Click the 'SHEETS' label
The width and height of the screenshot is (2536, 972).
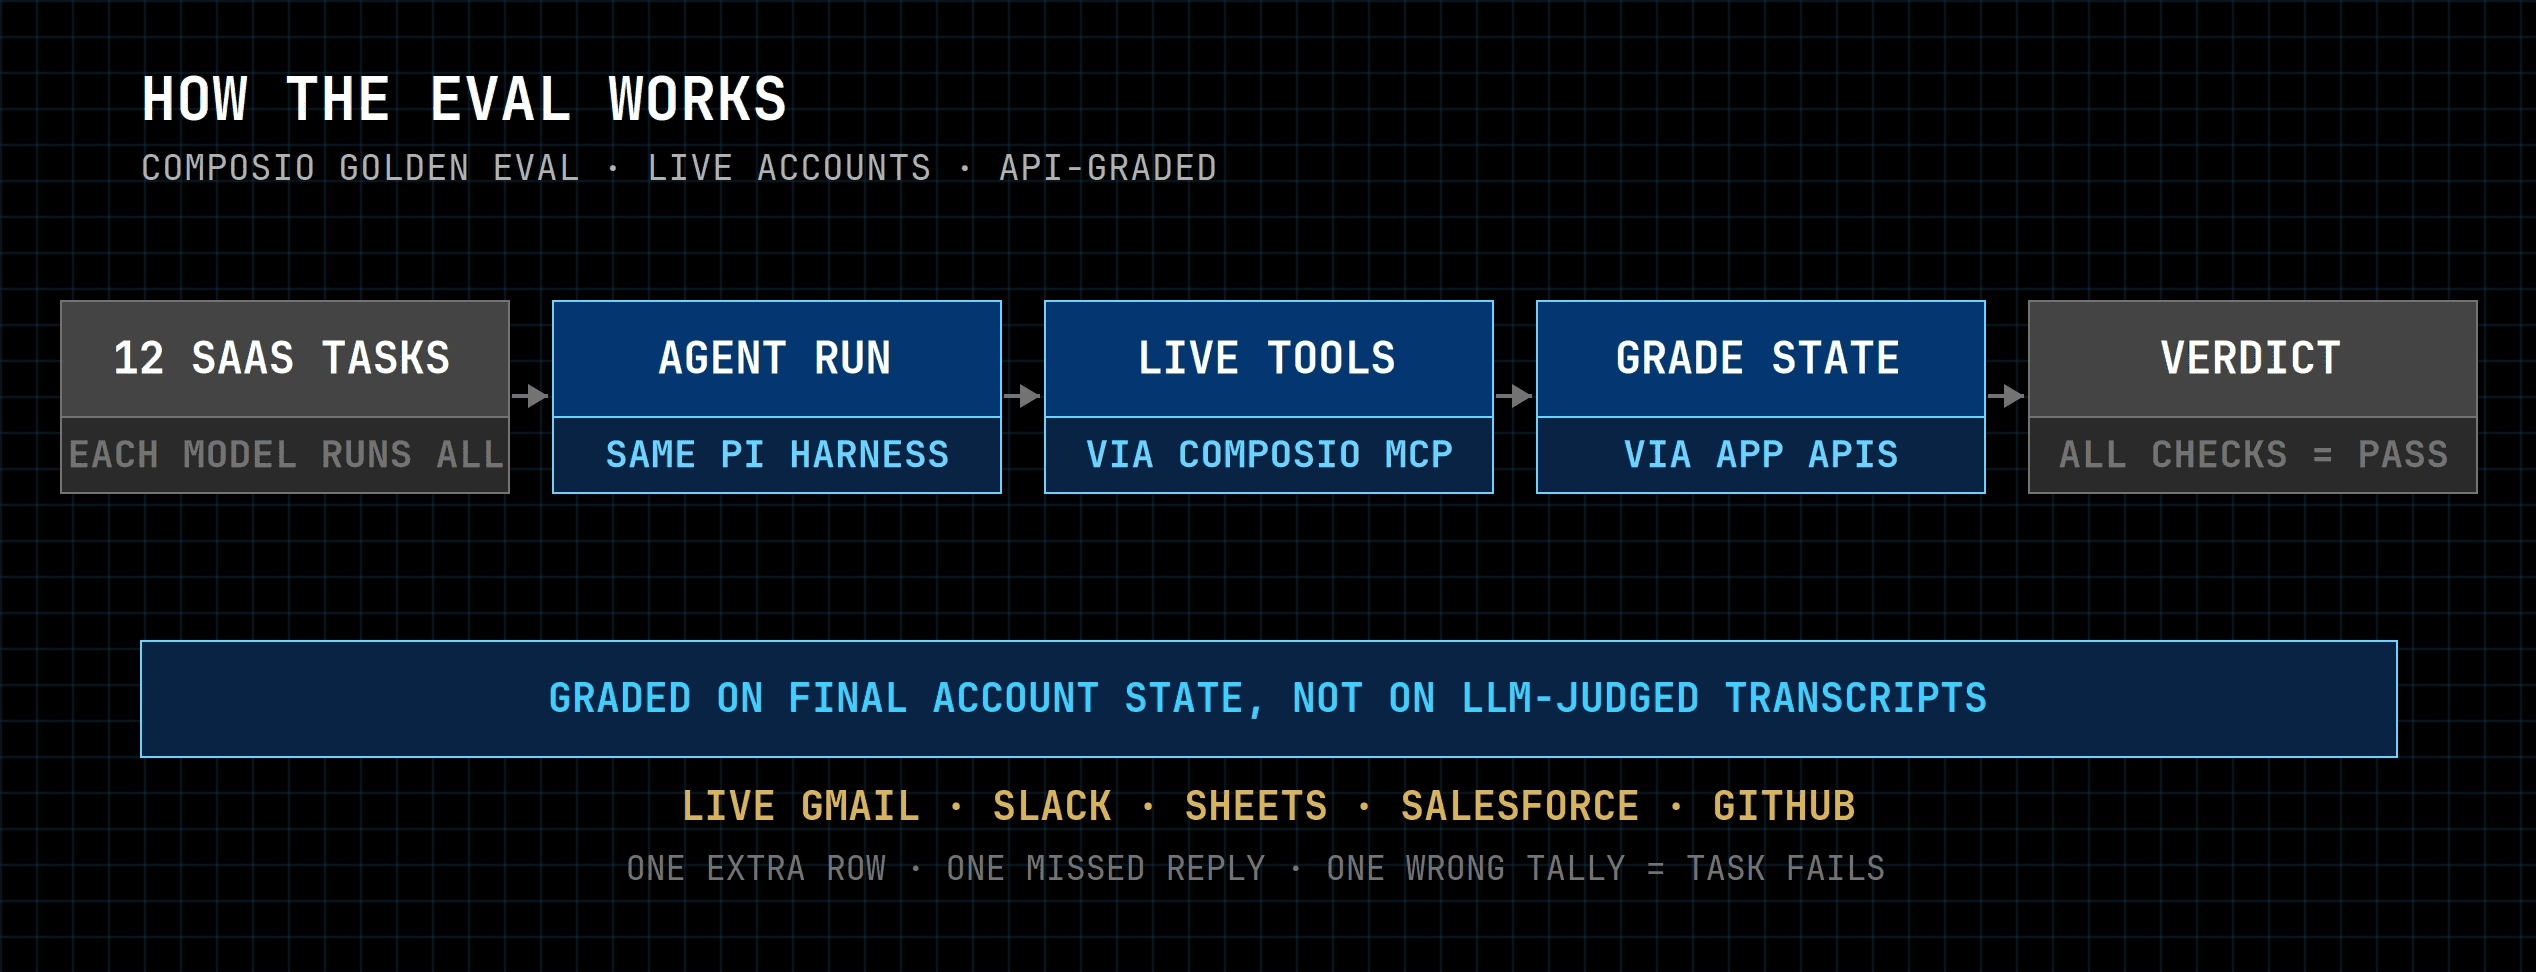point(1256,806)
